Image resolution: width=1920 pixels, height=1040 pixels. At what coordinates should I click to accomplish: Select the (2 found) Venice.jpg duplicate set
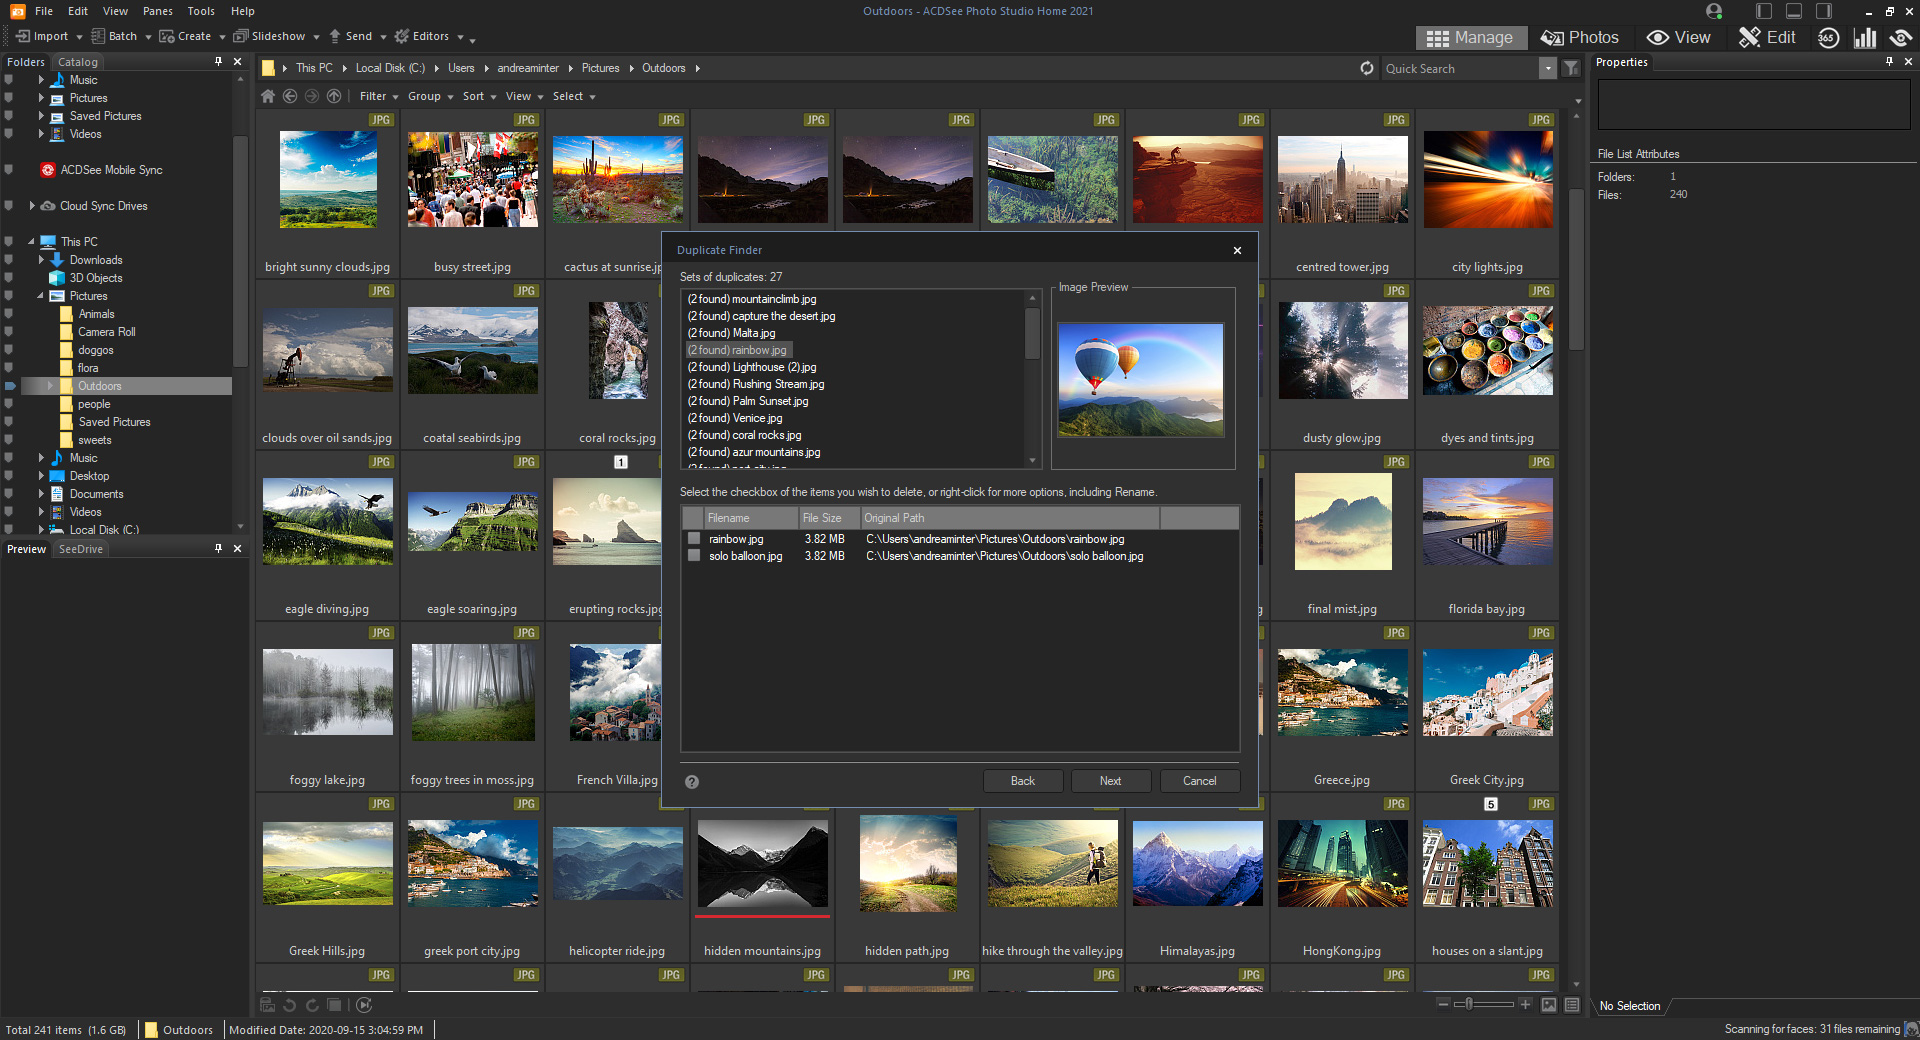737,418
